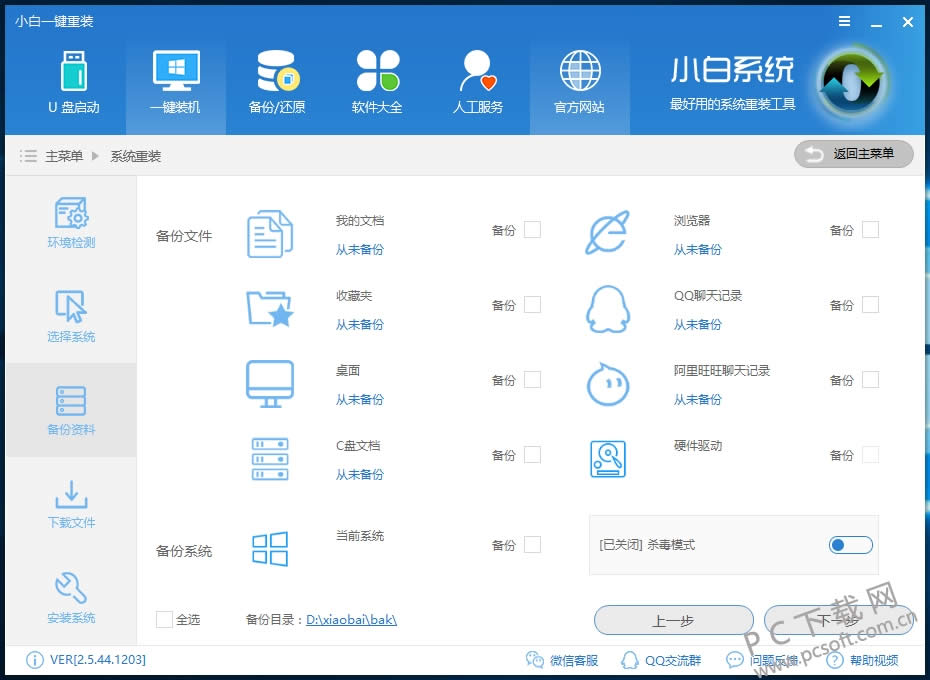
Task: Check the 浏览器 backup checkbox
Action: click(x=870, y=230)
